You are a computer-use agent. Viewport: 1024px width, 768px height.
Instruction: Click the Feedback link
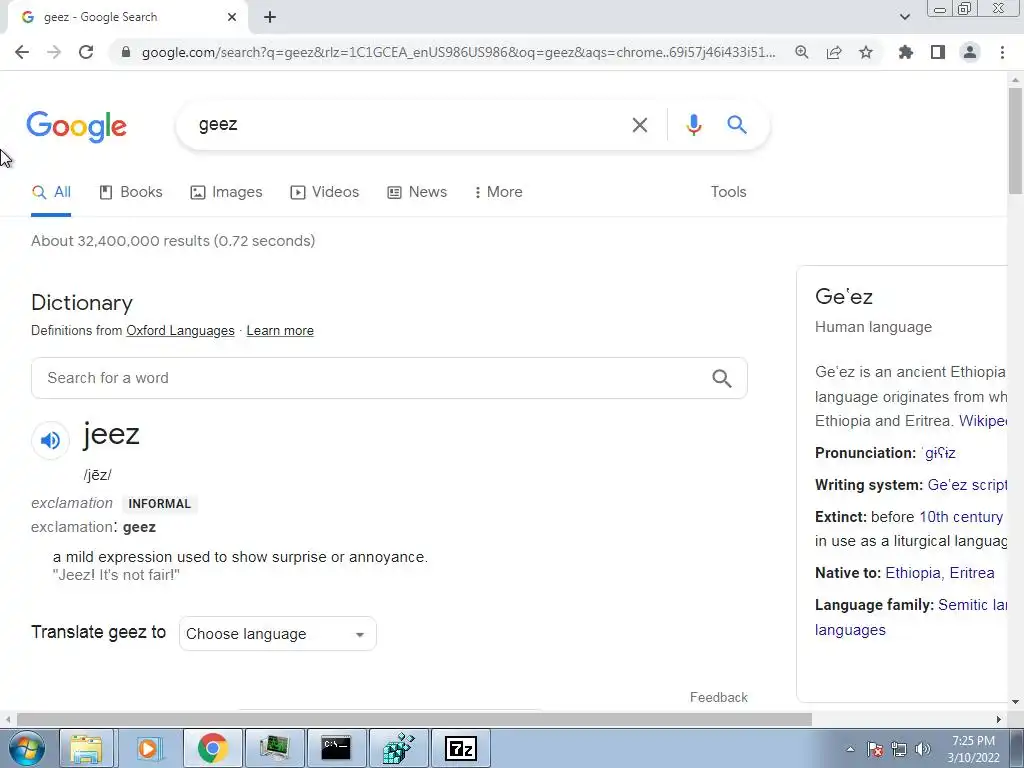click(x=718, y=697)
